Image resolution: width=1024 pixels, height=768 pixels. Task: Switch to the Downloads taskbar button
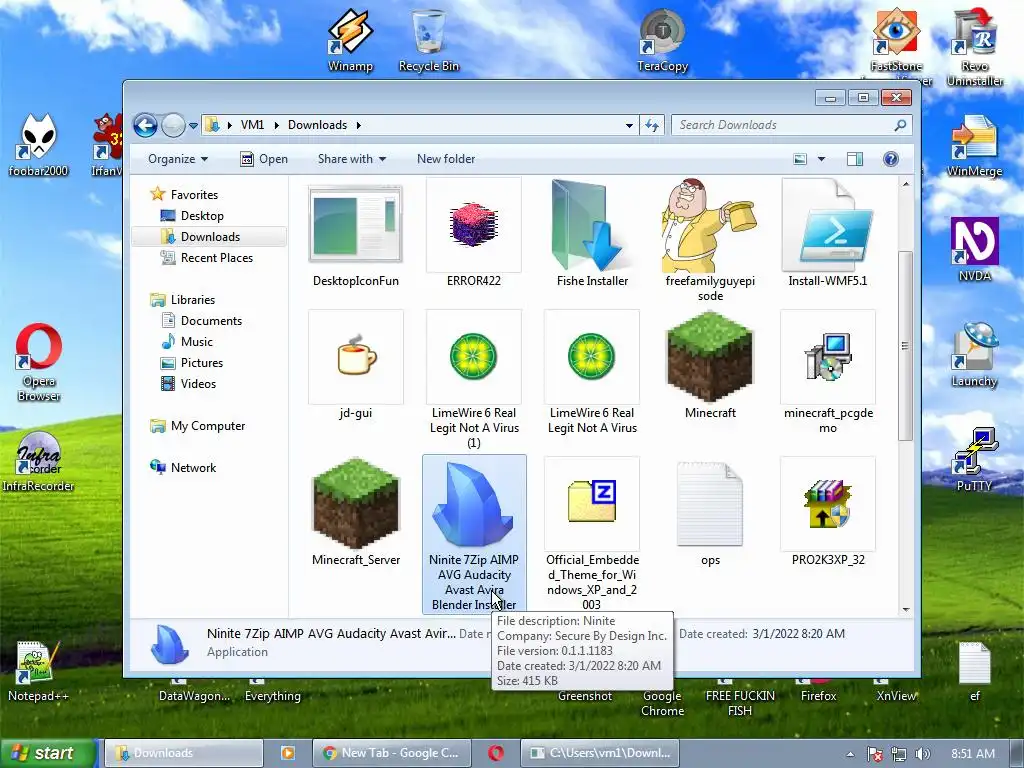click(184, 753)
